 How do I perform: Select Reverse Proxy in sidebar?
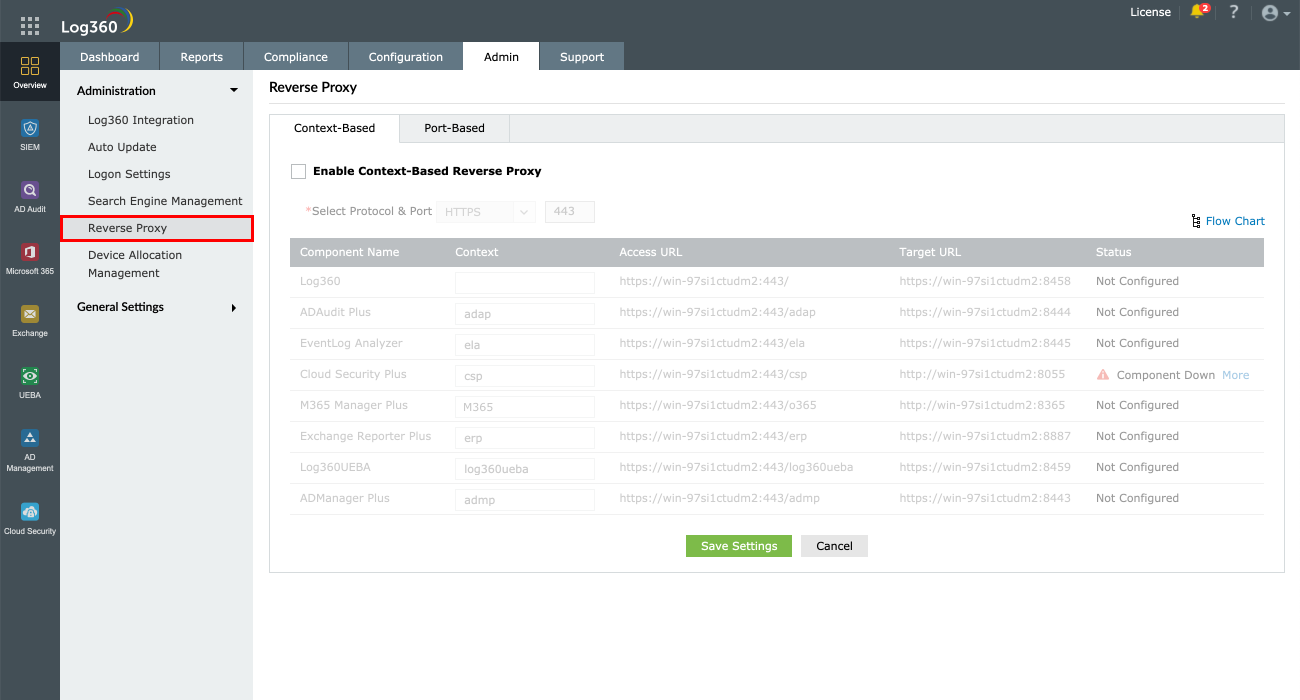[157, 228]
